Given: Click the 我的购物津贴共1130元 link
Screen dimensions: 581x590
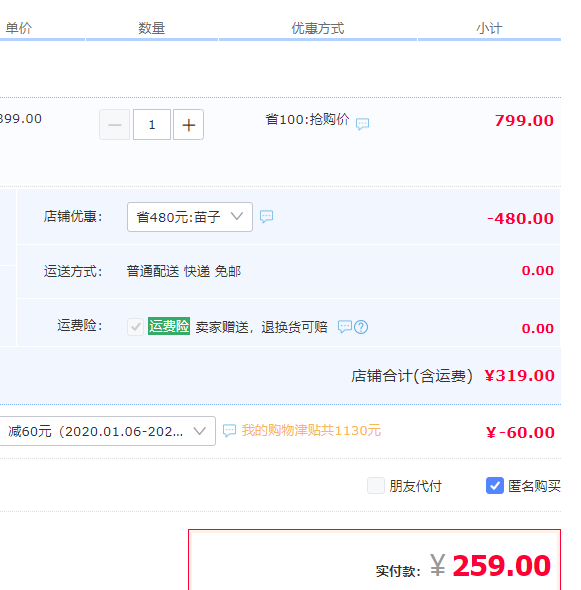Looking at the screenshot, I should 311,430.
